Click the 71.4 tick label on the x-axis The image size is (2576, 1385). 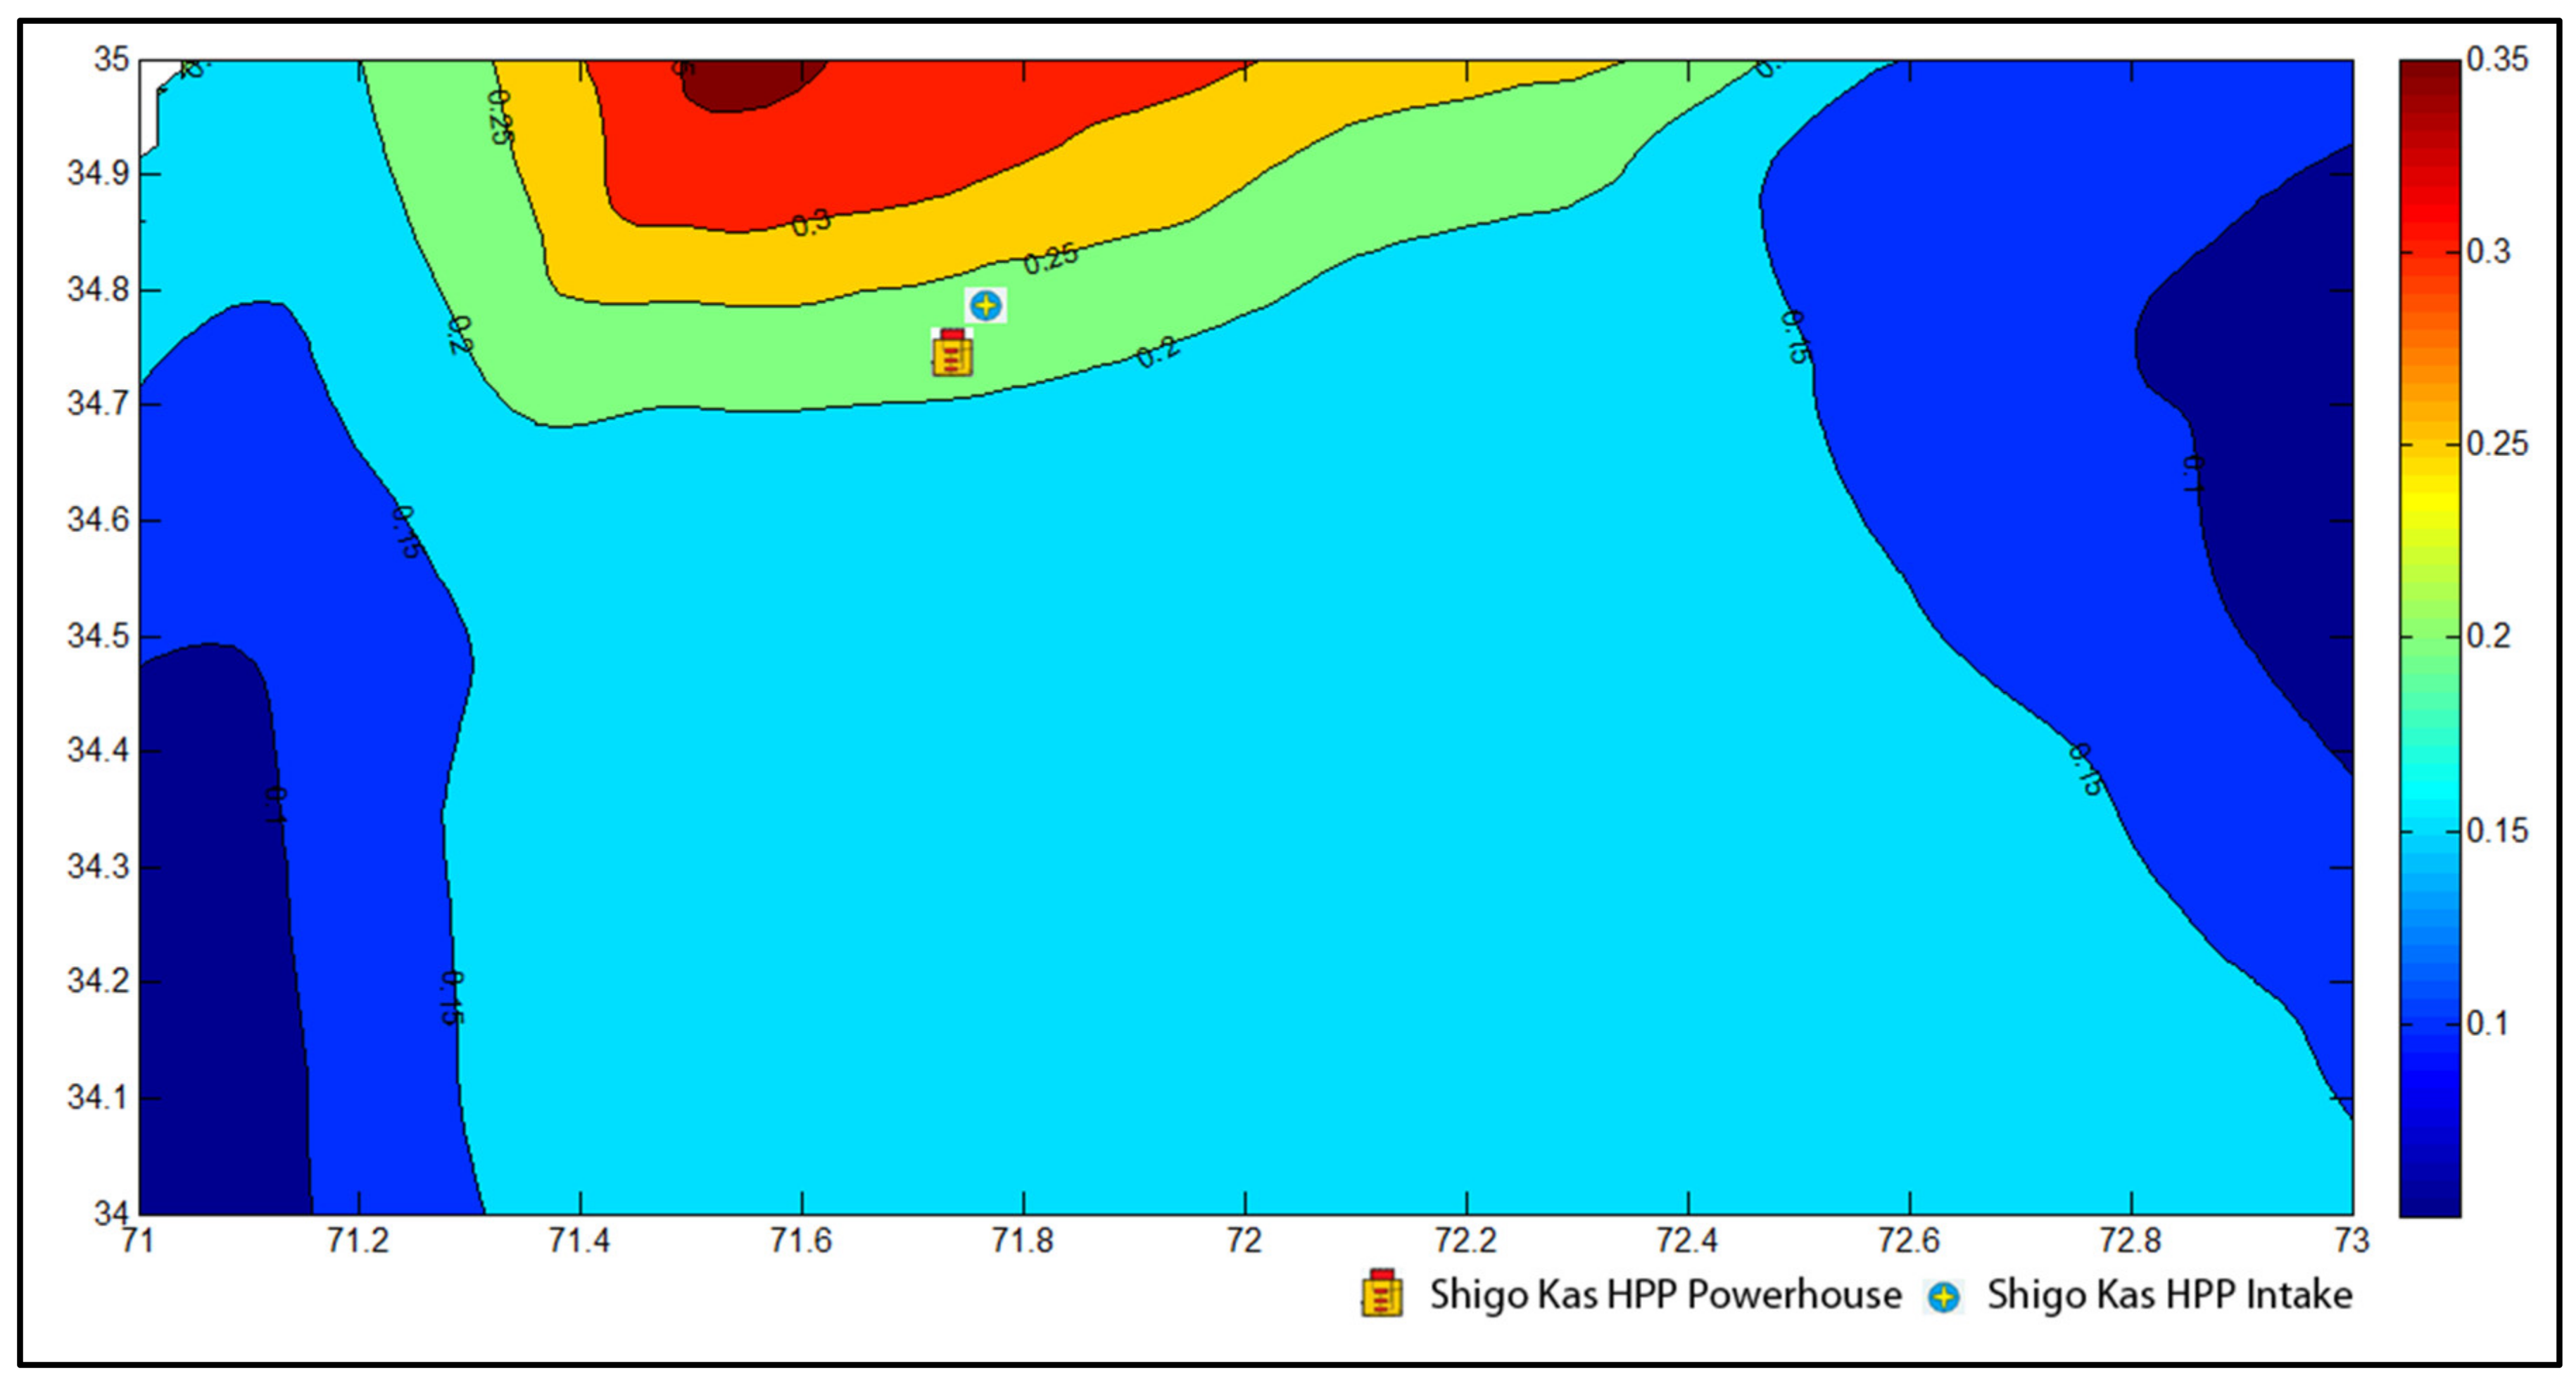pos(579,1241)
